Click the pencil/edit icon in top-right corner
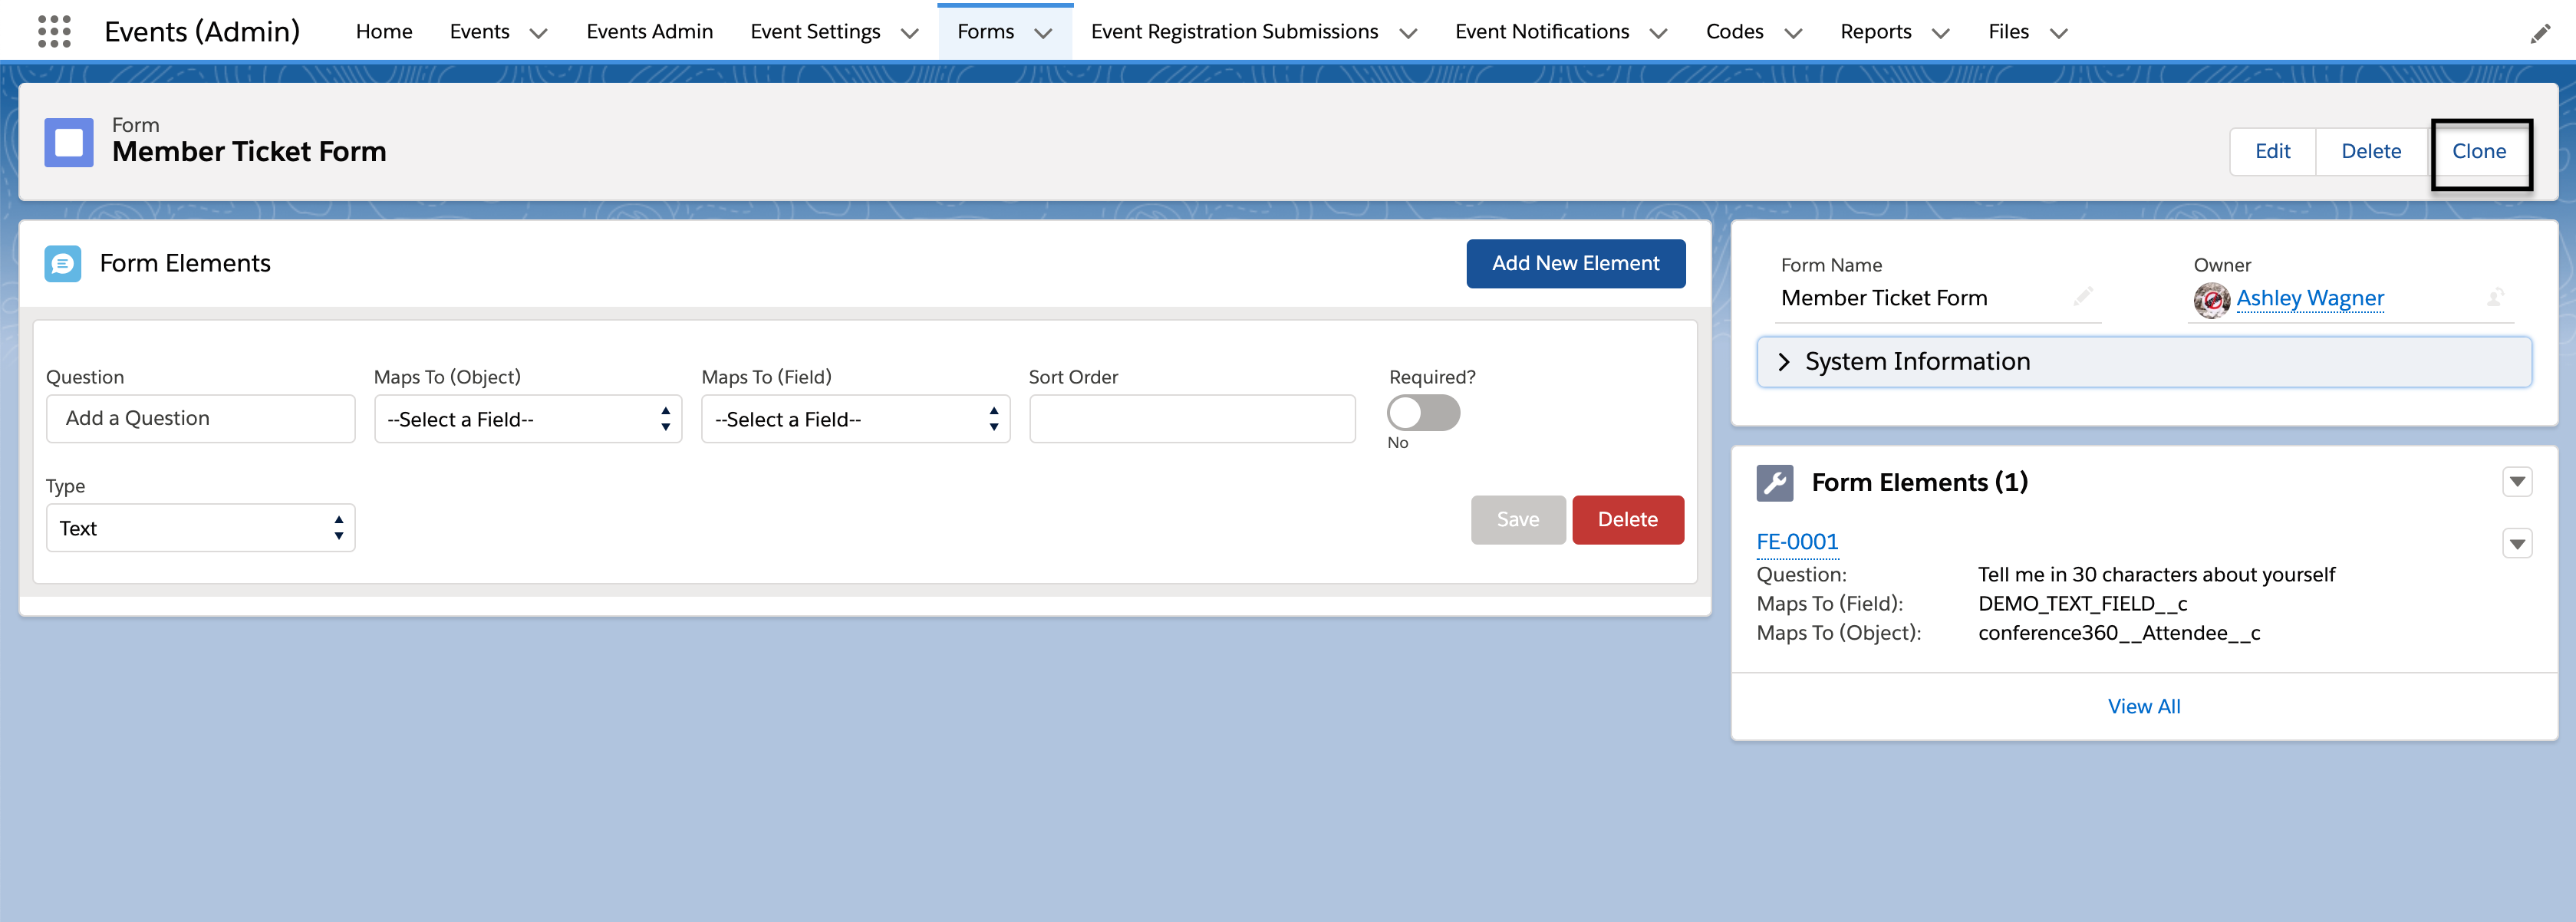2576x922 pixels. (2540, 31)
